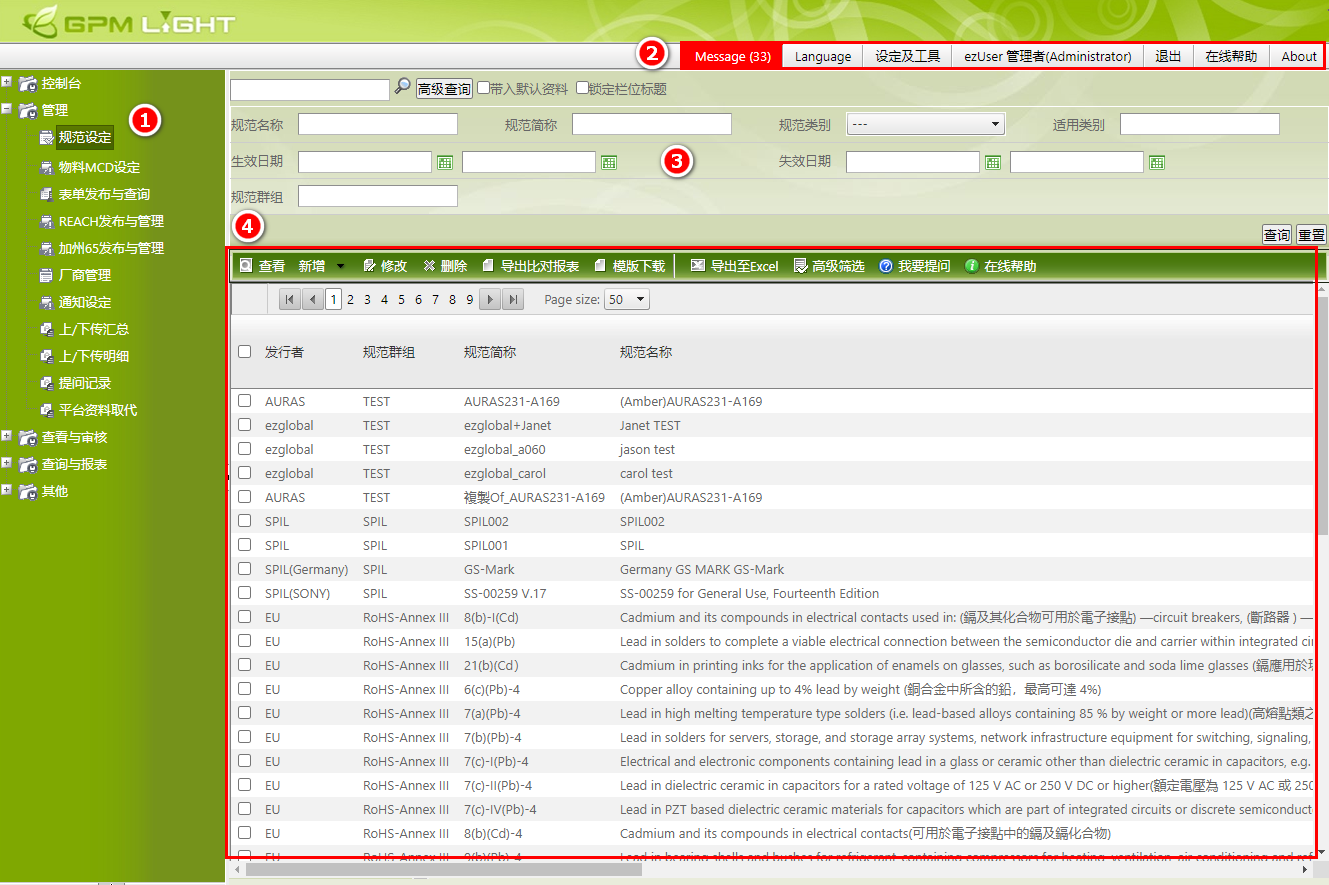Check row GS-Mark checkbox
Image resolution: width=1329 pixels, height=885 pixels.
(245, 569)
